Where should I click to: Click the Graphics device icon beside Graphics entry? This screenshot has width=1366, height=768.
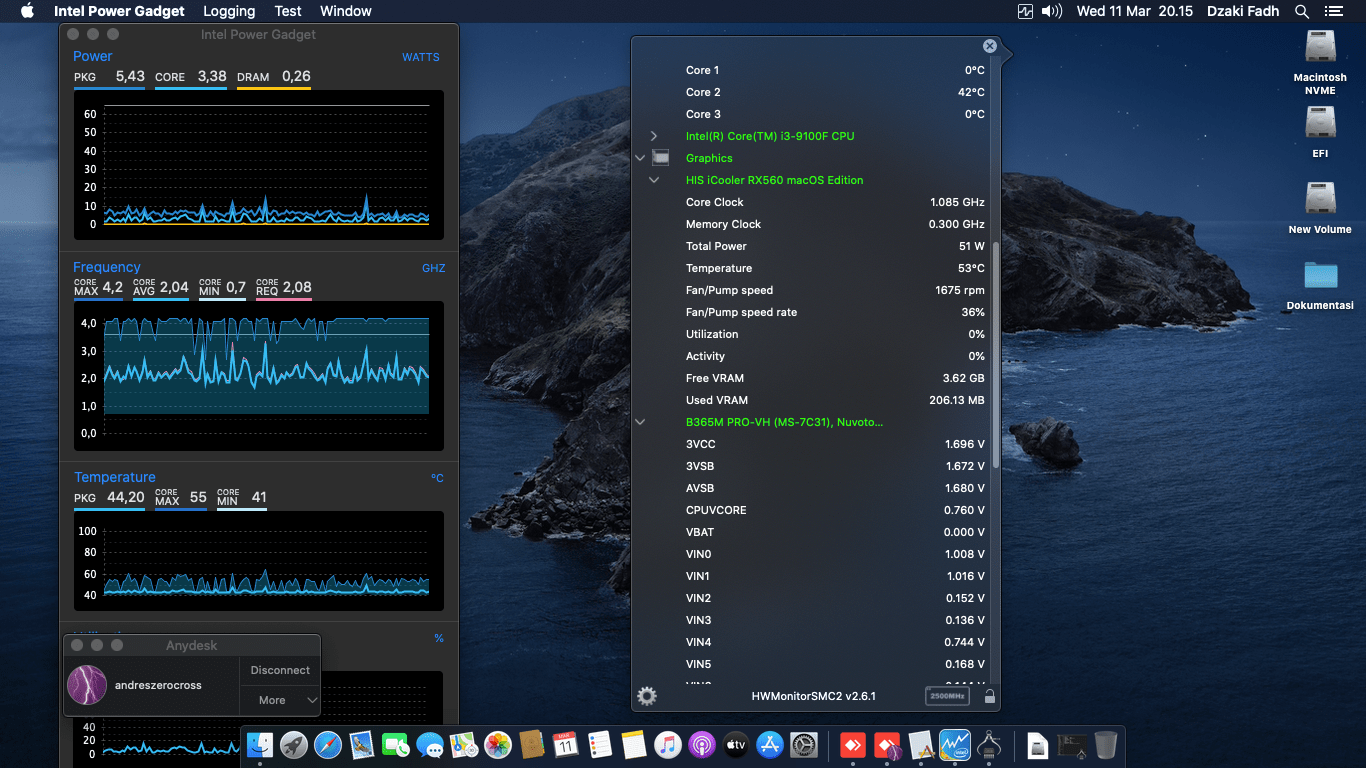[660, 157]
